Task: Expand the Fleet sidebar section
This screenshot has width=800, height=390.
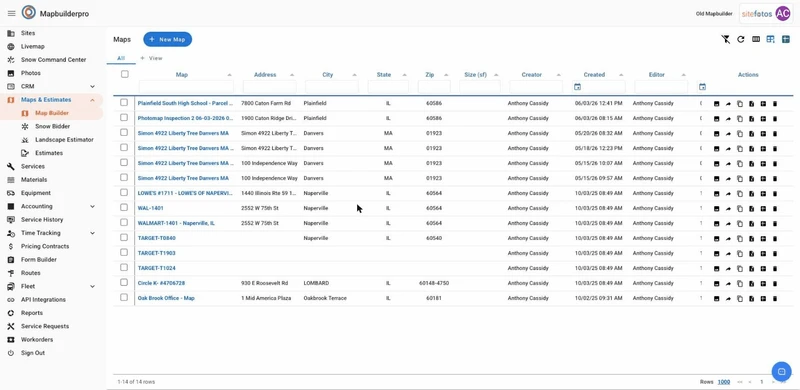Action: [92, 286]
